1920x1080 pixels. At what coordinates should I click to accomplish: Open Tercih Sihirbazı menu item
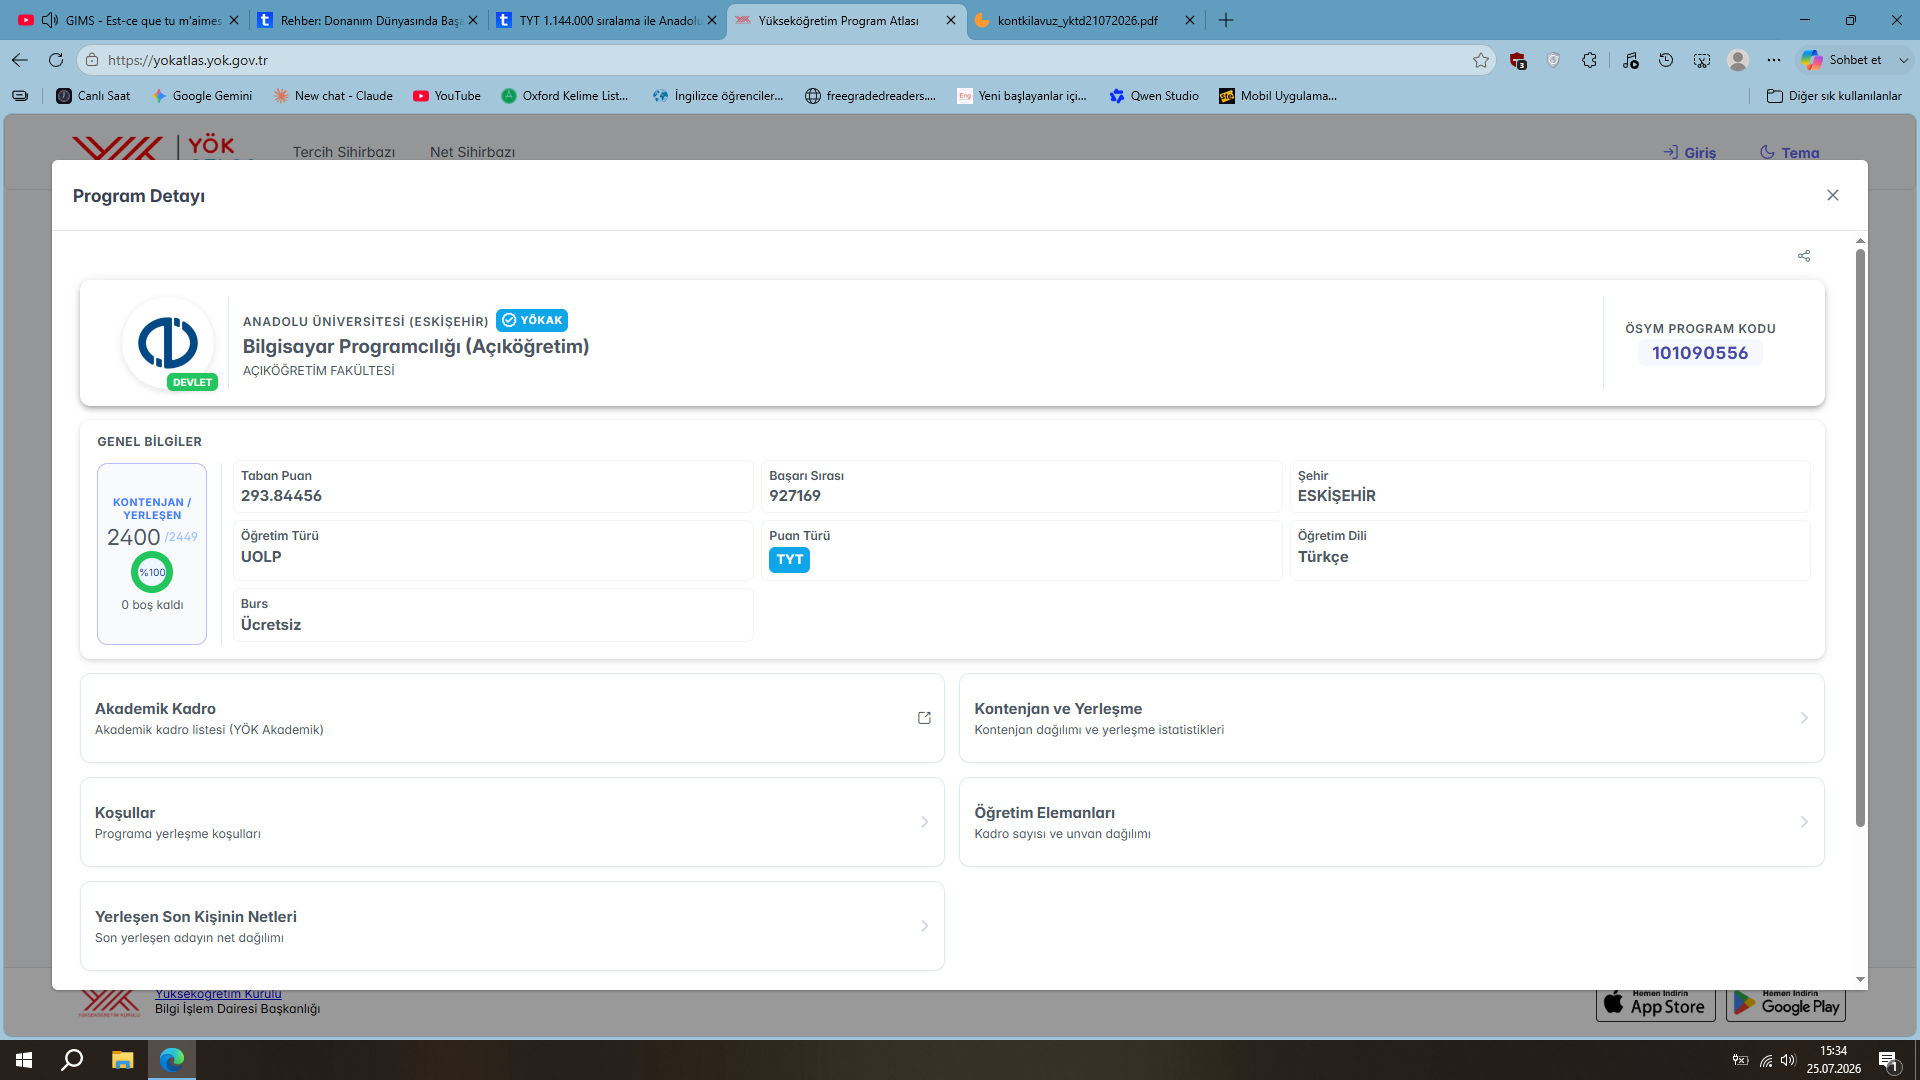point(344,152)
